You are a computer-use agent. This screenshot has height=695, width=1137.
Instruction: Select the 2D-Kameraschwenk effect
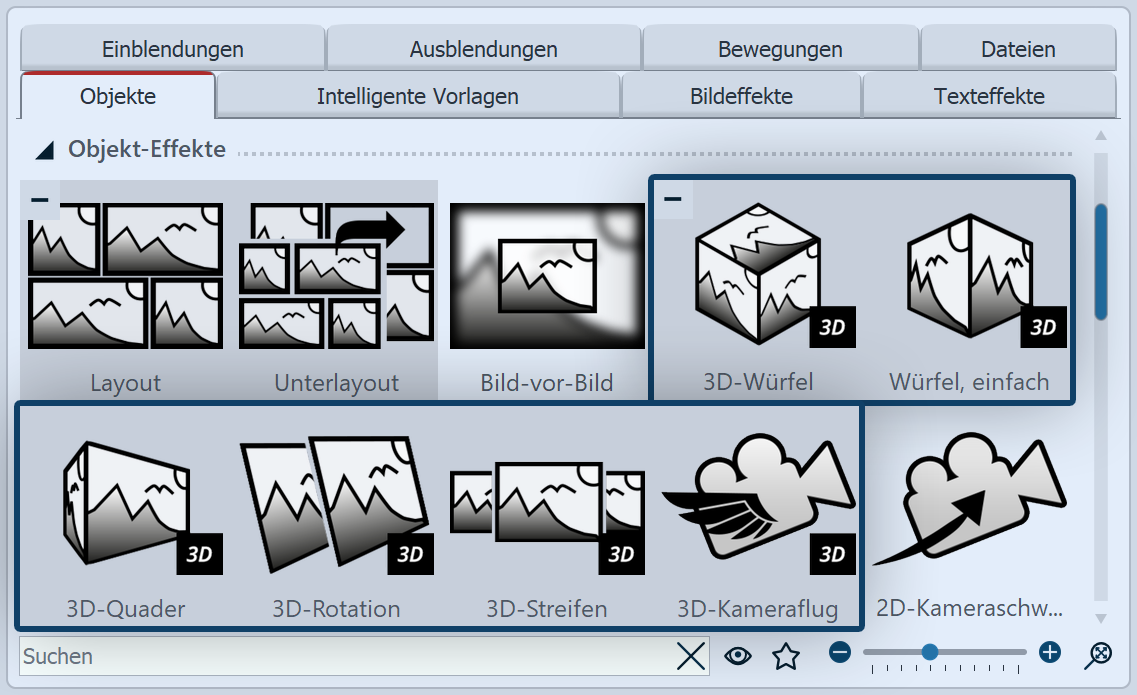point(970,500)
